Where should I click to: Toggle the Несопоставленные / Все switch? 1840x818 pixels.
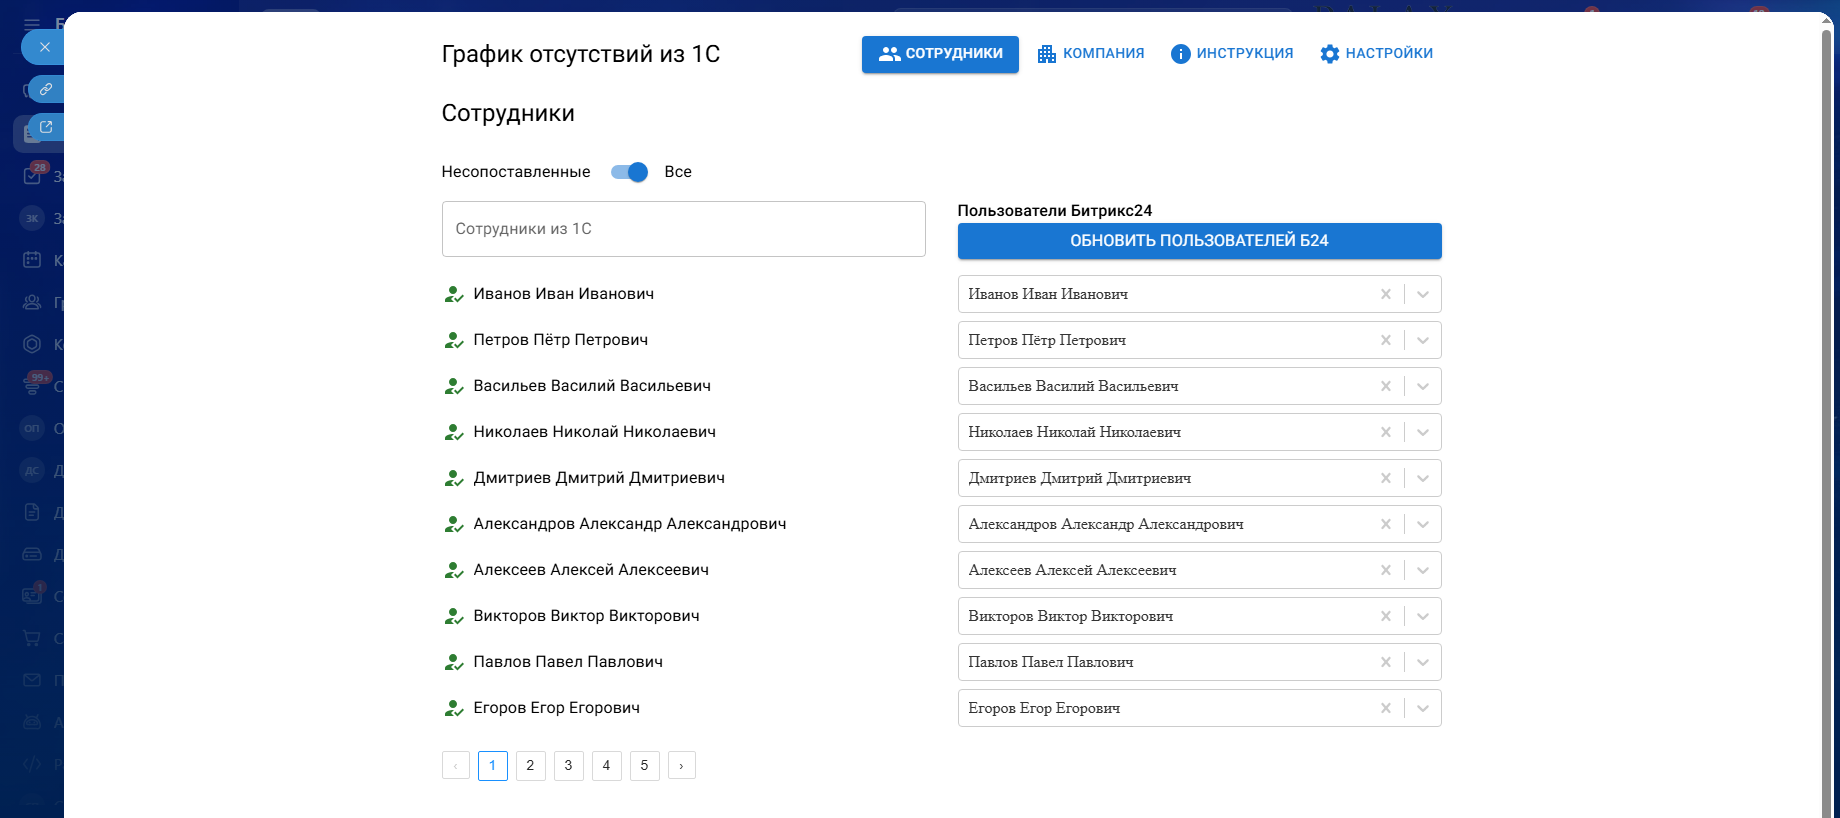(629, 172)
